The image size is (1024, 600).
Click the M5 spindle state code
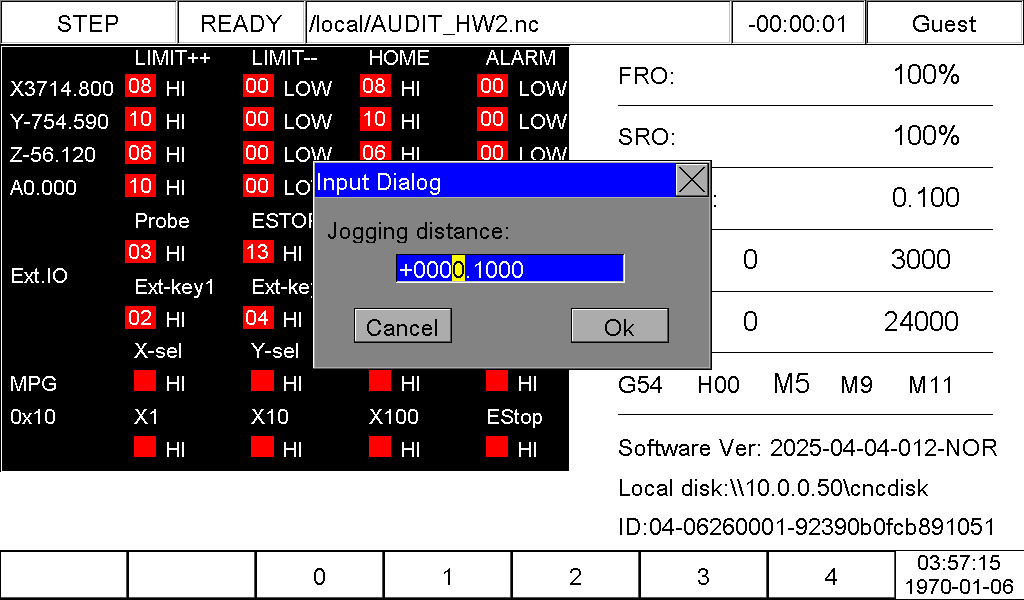[792, 384]
